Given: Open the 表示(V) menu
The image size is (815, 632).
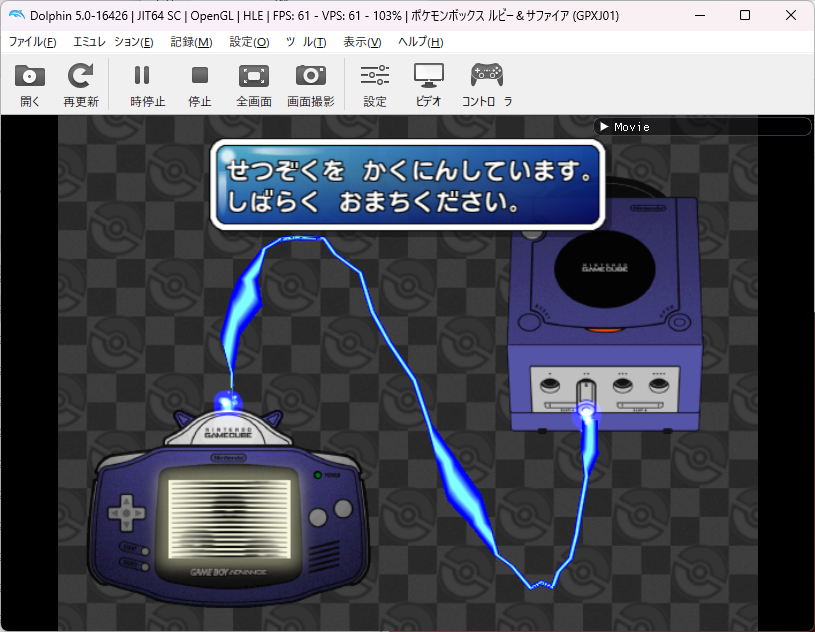Looking at the screenshot, I should 362,42.
